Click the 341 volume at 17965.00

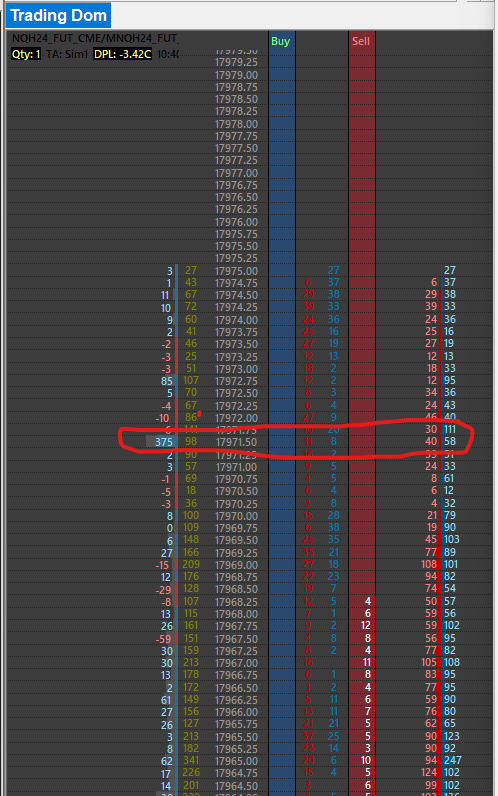(x=191, y=760)
